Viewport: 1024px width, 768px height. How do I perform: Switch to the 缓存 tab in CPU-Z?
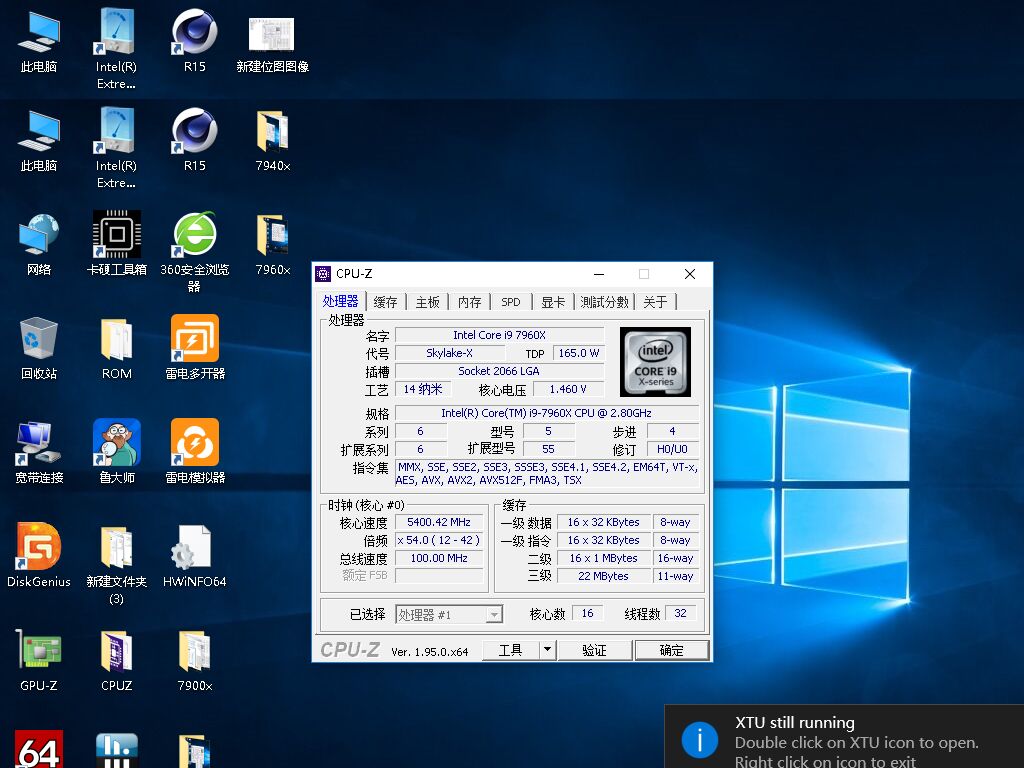[385, 302]
